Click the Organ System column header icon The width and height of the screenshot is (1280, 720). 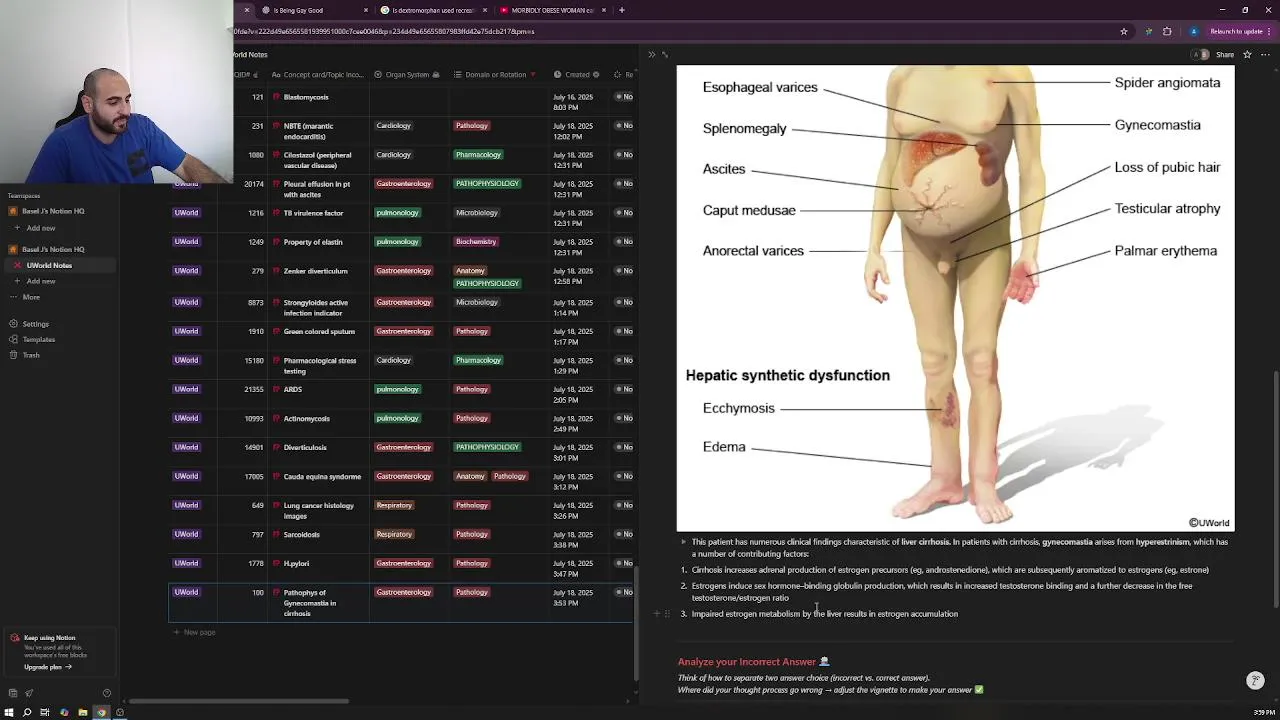point(378,74)
